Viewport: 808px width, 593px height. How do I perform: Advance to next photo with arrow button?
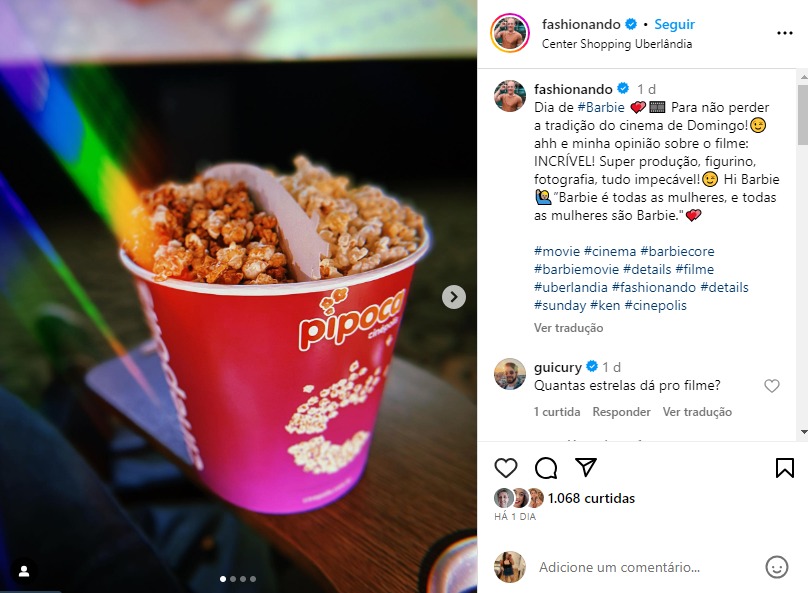click(x=453, y=297)
